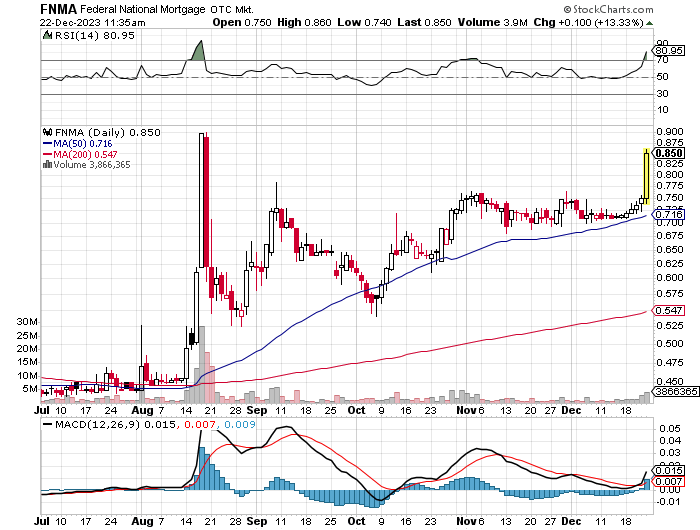Click the FNMA ticker symbol title
This screenshot has height=530, width=700.
click(58, 9)
